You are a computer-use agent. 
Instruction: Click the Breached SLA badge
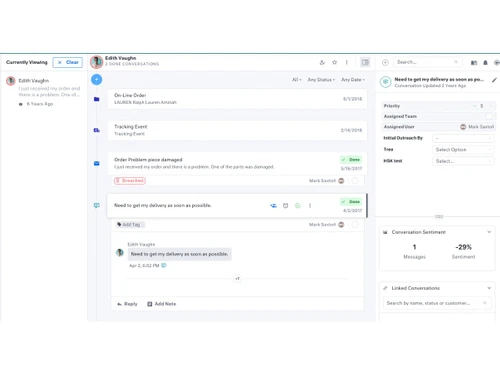(130, 181)
